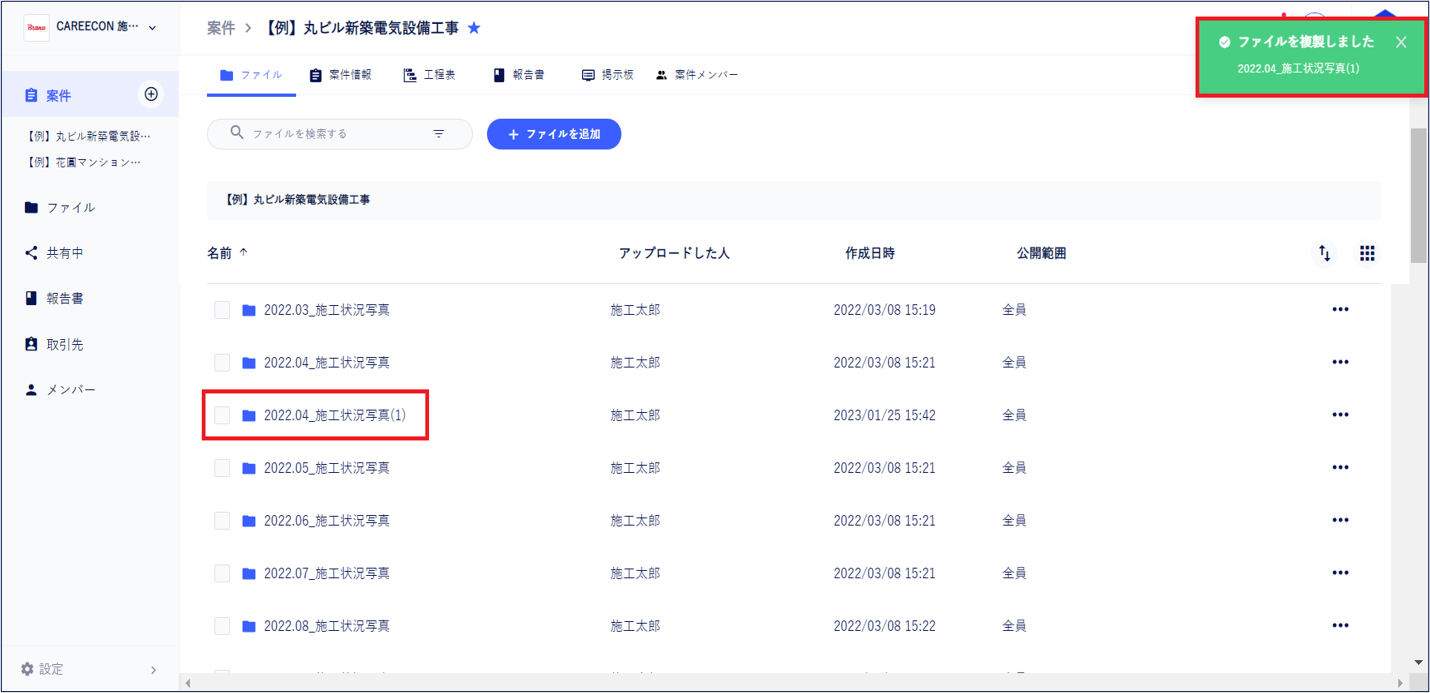Open more options for 2022.08_施工状況写真
The height and width of the screenshot is (693, 1430).
pos(1340,626)
